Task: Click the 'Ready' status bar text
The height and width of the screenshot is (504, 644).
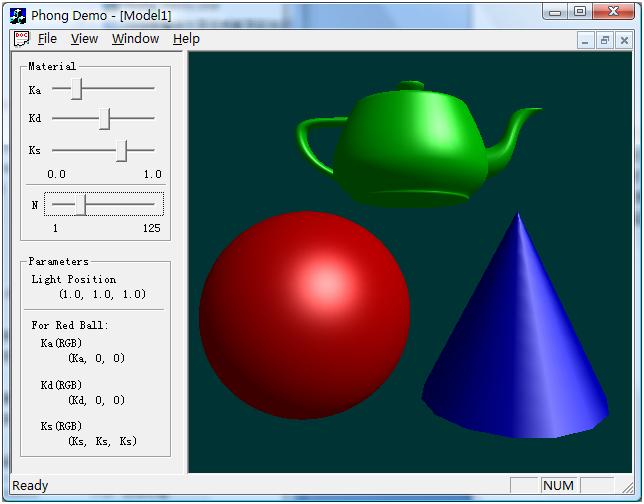Action: click(x=30, y=486)
